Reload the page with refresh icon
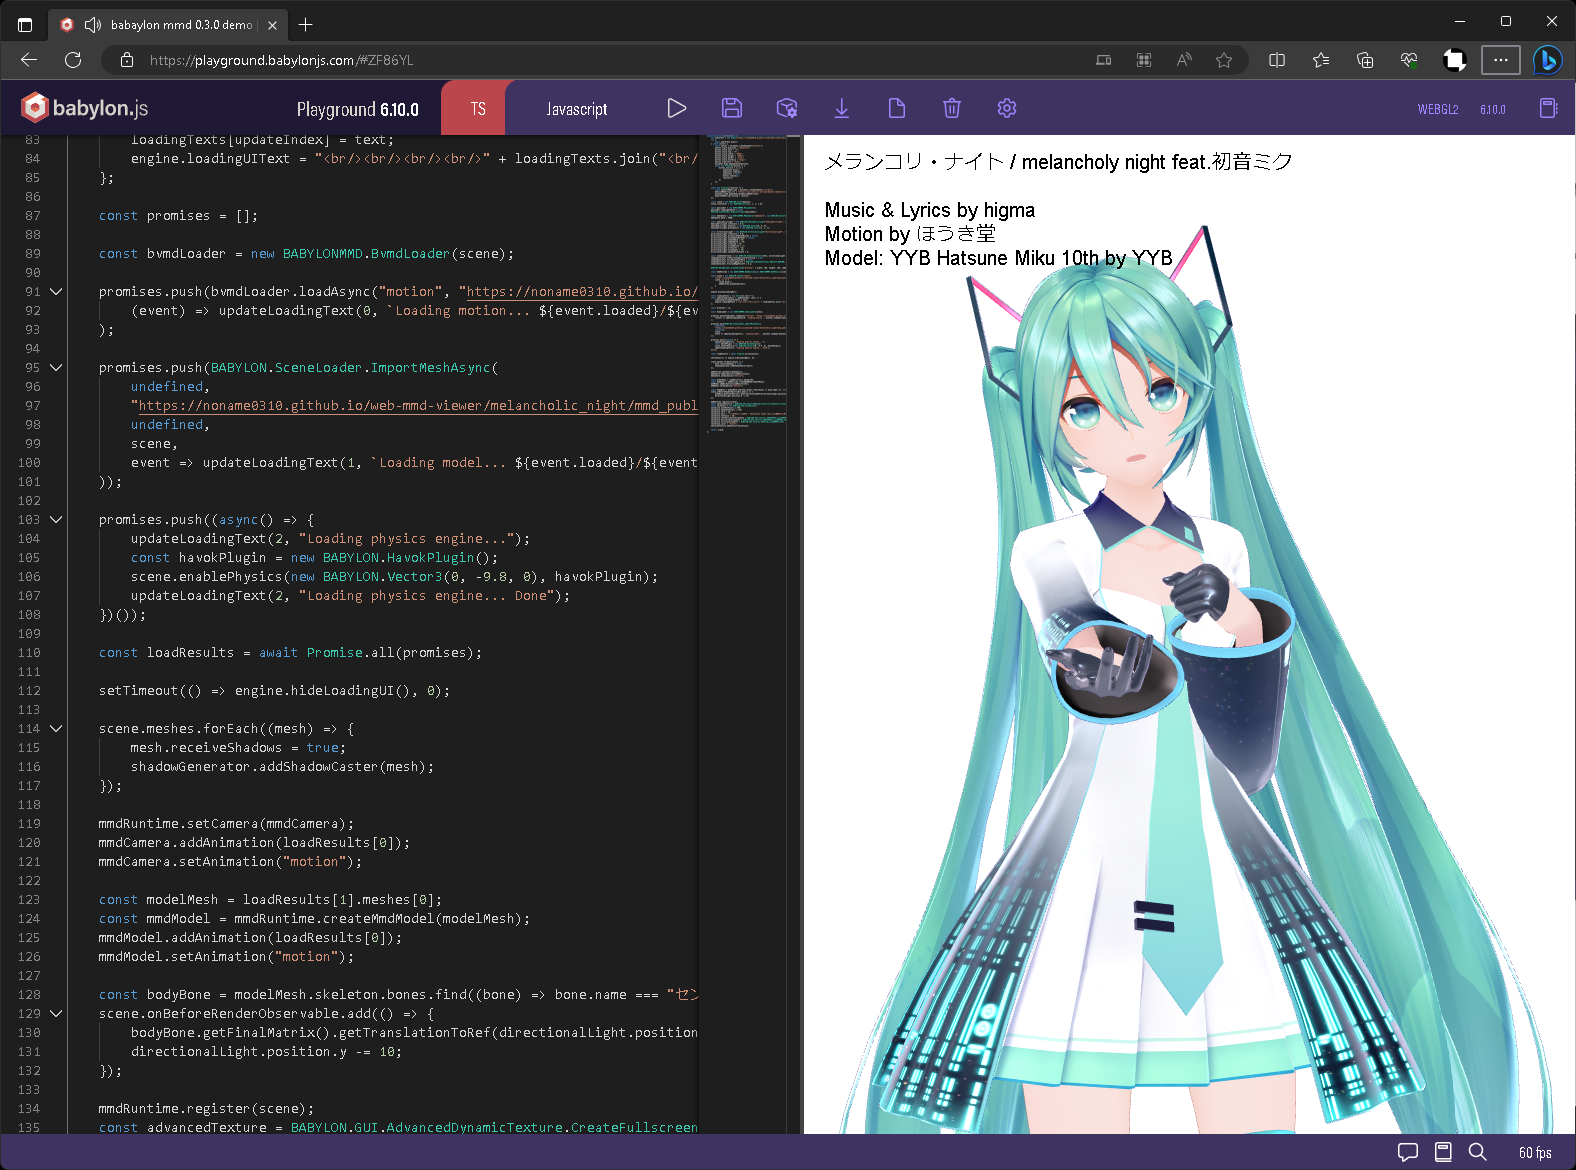Image resolution: width=1576 pixels, height=1170 pixels. pyautogui.click(x=73, y=60)
